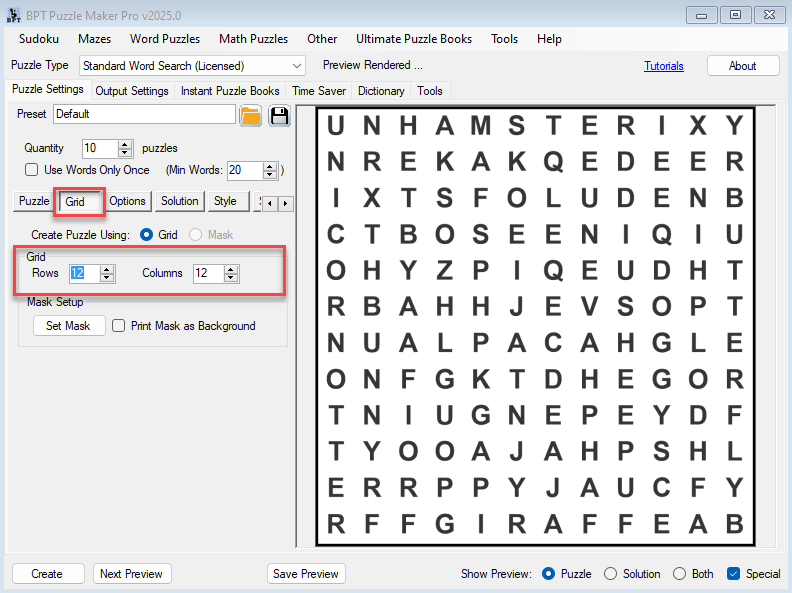
Task: Click the Preset name input field
Action: [144, 114]
